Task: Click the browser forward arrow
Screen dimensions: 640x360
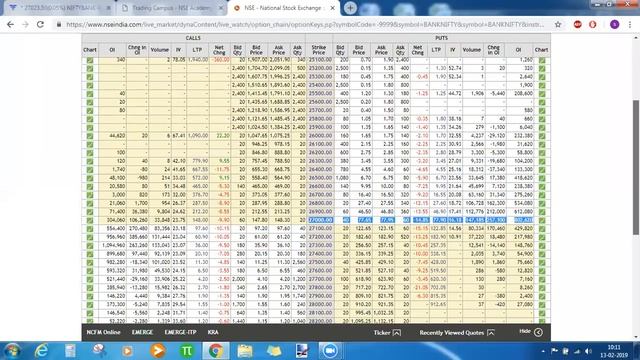Action: (25, 24)
